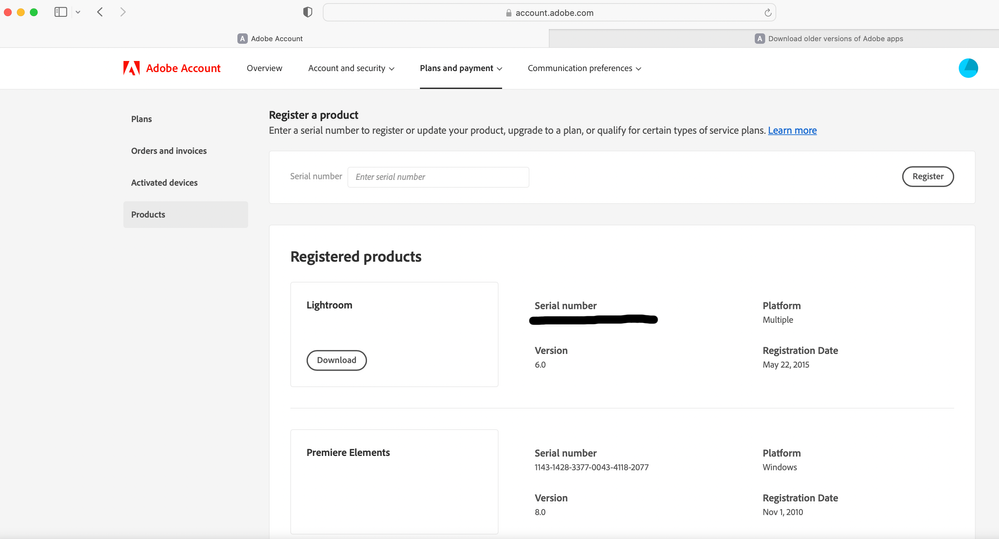This screenshot has height=539, width=999.
Task: Click the Register a product heading
Action: coord(313,115)
